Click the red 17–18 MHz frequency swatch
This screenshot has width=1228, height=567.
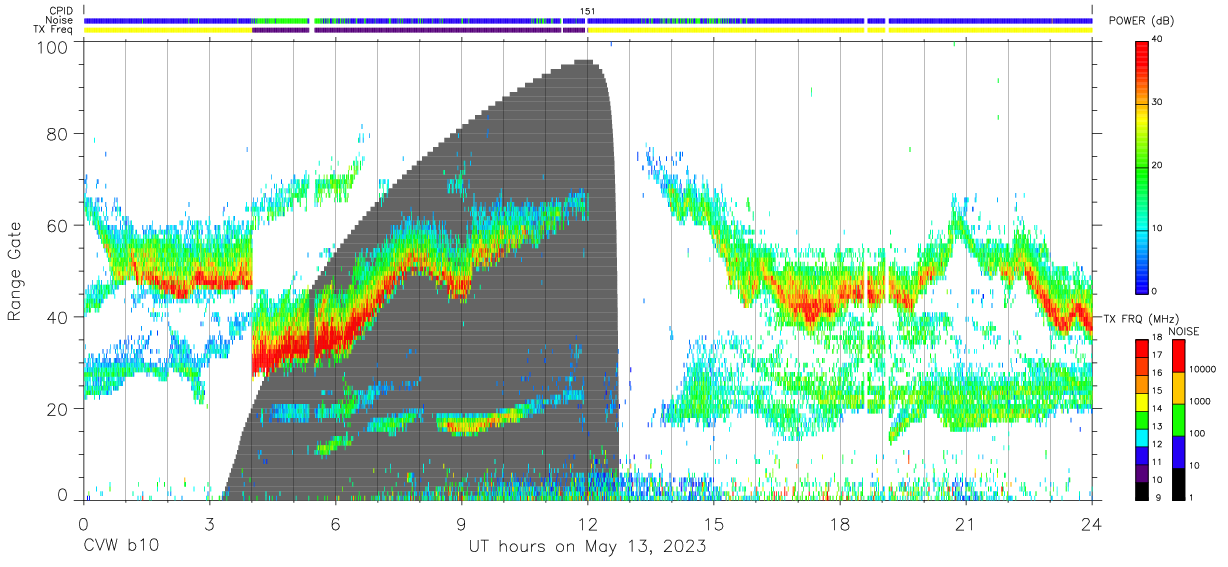point(1142,347)
